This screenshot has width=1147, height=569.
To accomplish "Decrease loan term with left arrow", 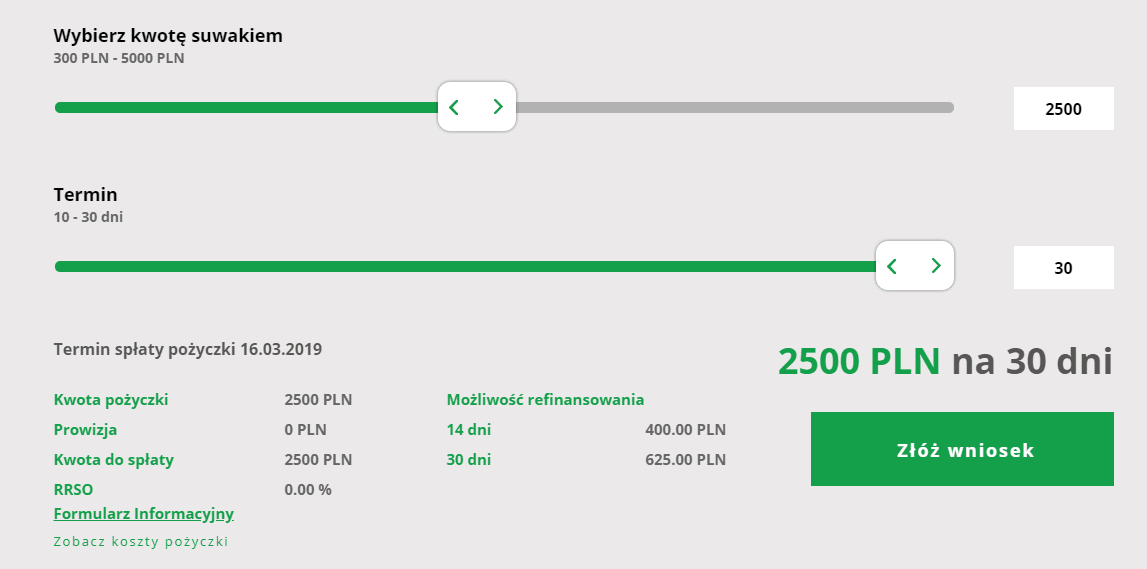I will (x=892, y=266).
